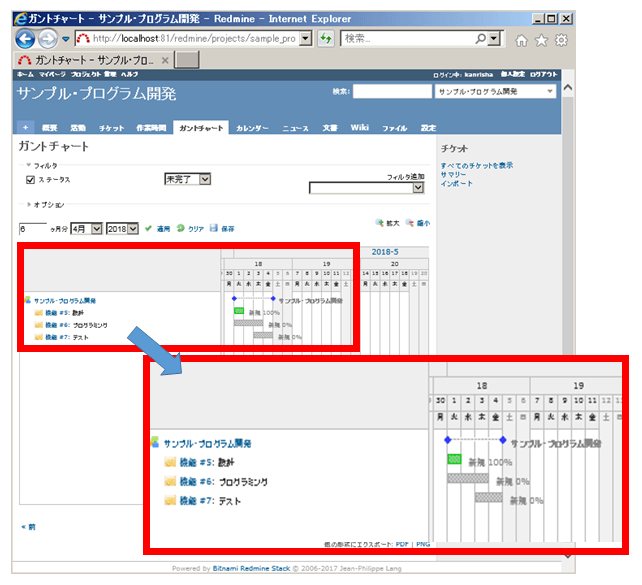Click the localhost URL address field
Viewport: 642px width, 585px height.
coord(194,38)
